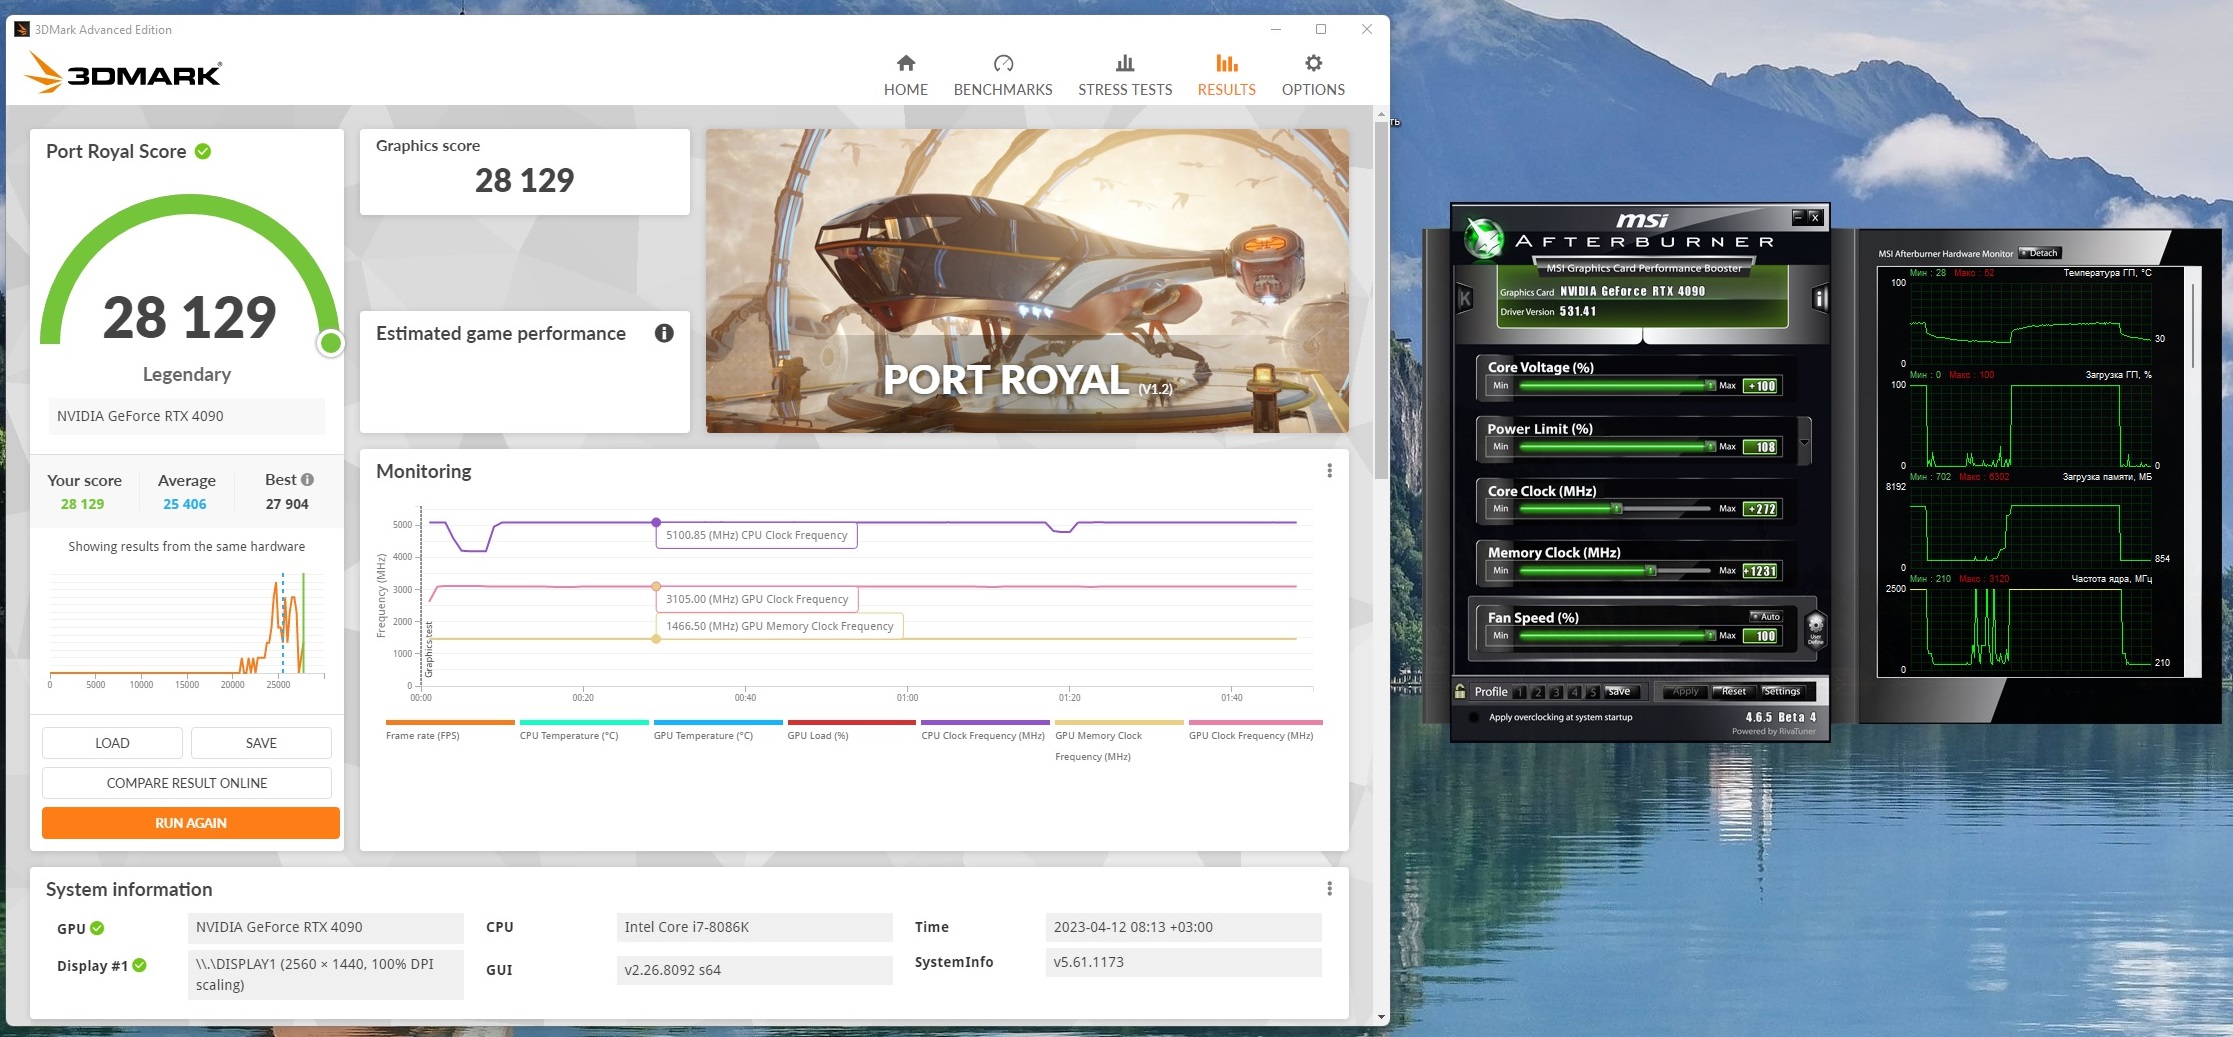Viewport: 2233px width, 1037px height.
Task: Expand the Power Limit arrow in Afterburner
Action: [1804, 442]
